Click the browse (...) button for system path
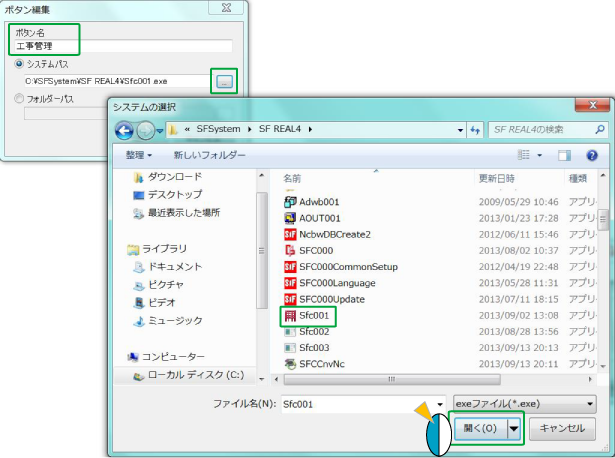This screenshot has width=615, height=458. click(x=224, y=82)
